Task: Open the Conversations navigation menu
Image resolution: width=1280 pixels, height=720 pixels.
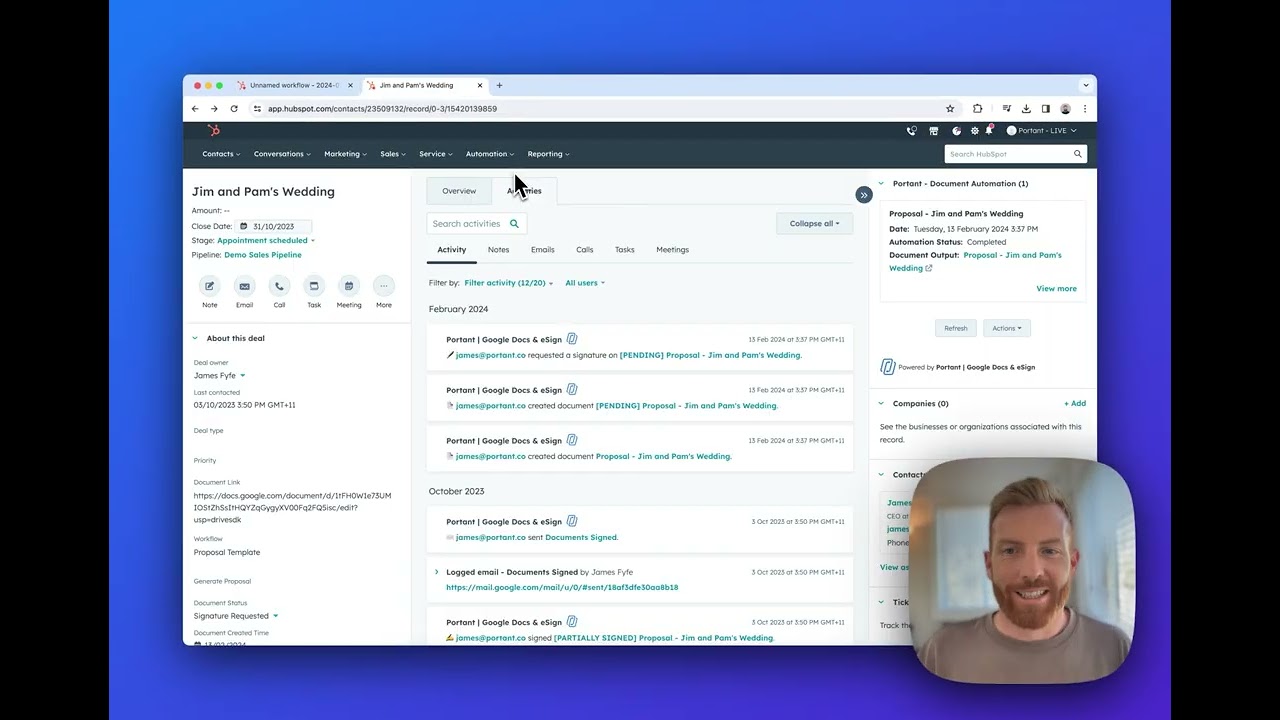Action: click(282, 154)
